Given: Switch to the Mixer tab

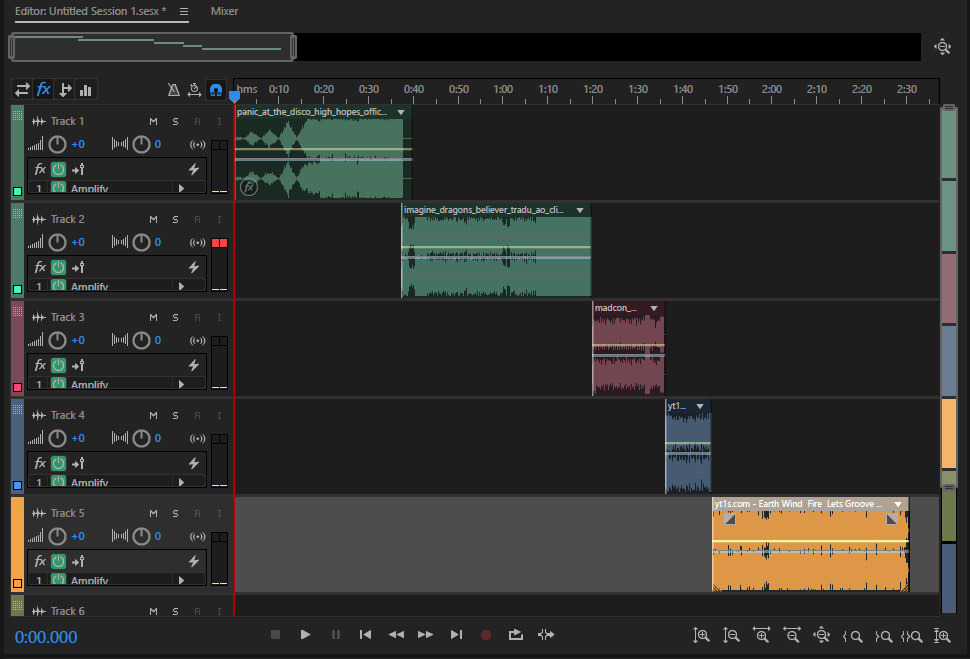Looking at the screenshot, I should point(224,12).
